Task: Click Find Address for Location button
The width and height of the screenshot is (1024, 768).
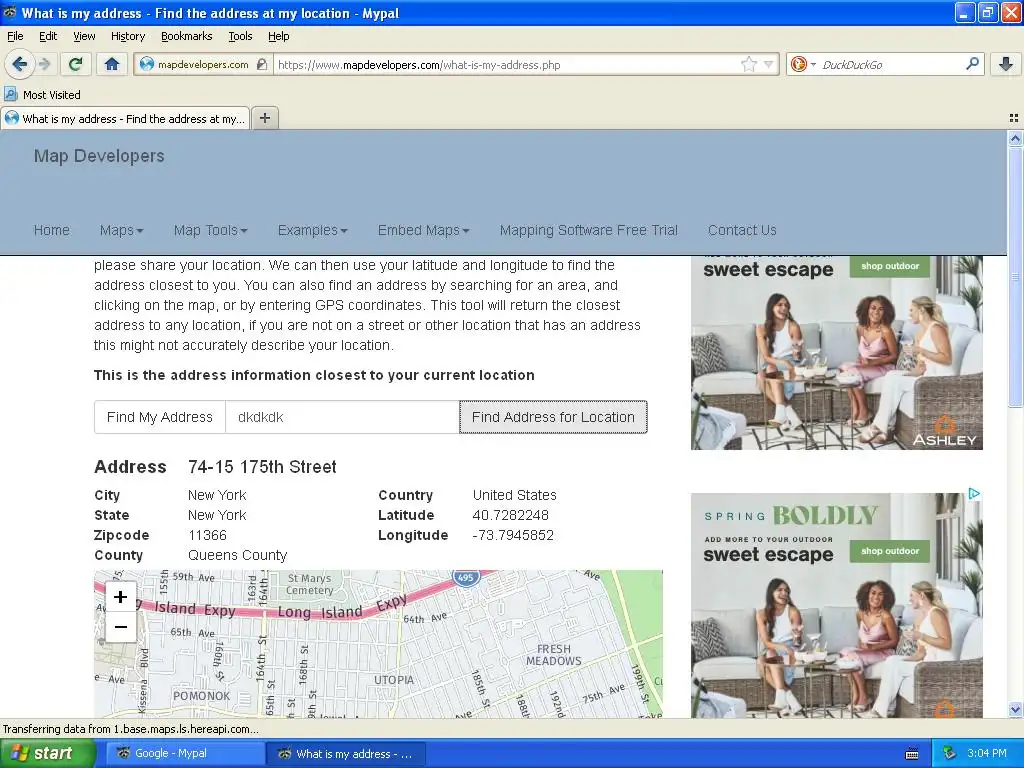Action: (553, 417)
